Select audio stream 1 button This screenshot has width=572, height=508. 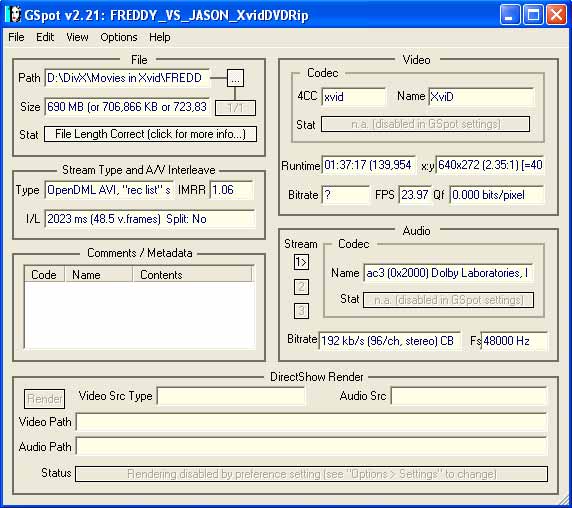pyautogui.click(x=301, y=262)
